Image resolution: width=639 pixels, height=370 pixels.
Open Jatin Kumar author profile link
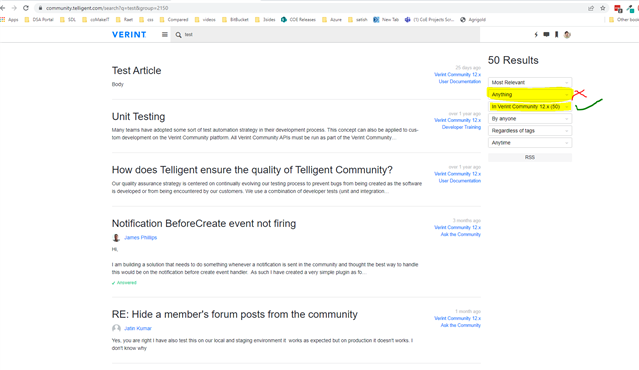pyautogui.click(x=138, y=328)
